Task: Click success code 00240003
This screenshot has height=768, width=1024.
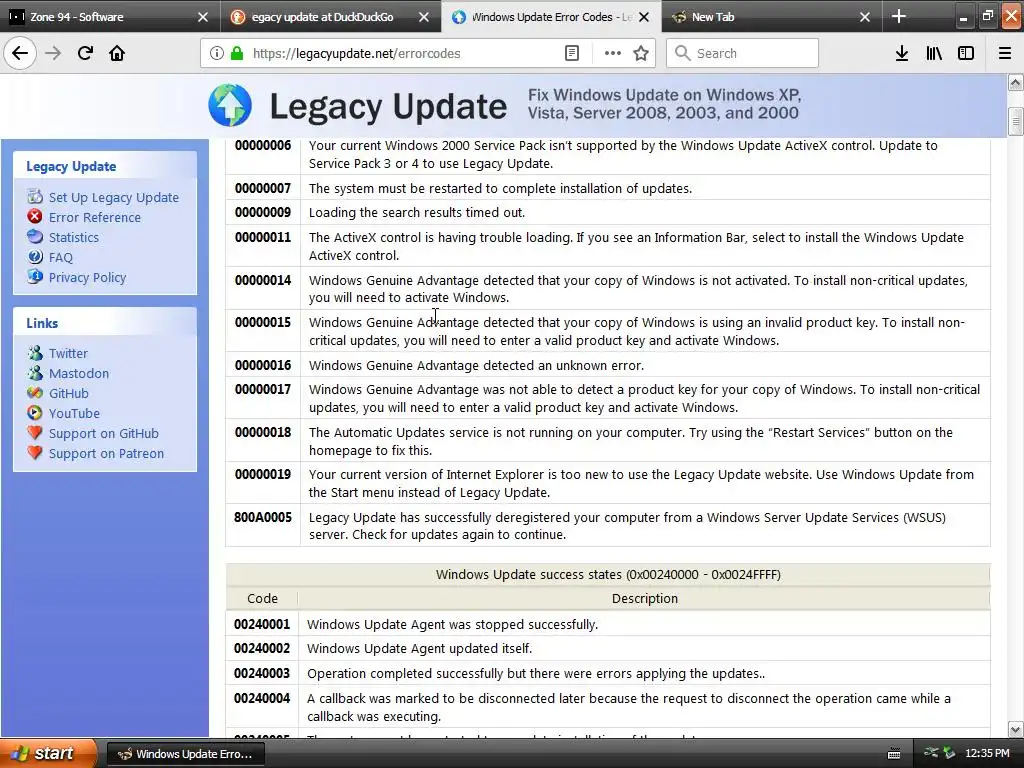Action: (262, 673)
